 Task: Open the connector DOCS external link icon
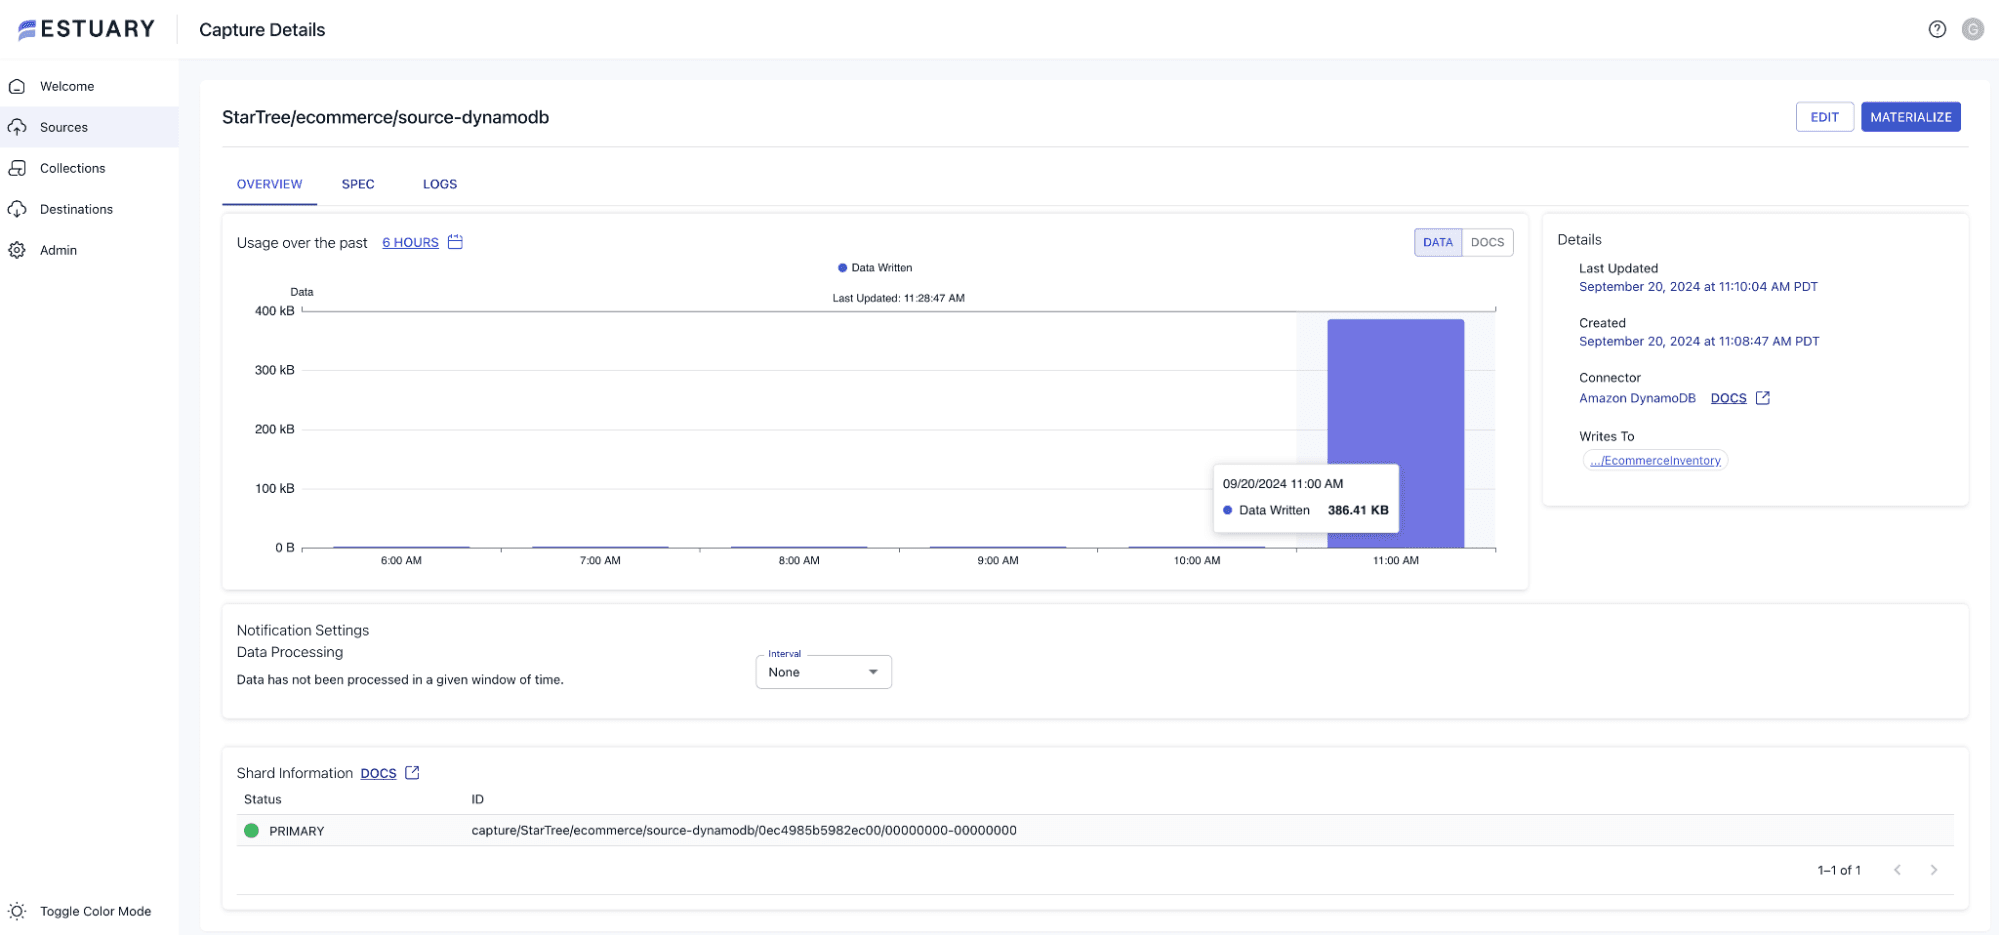pyautogui.click(x=1762, y=398)
